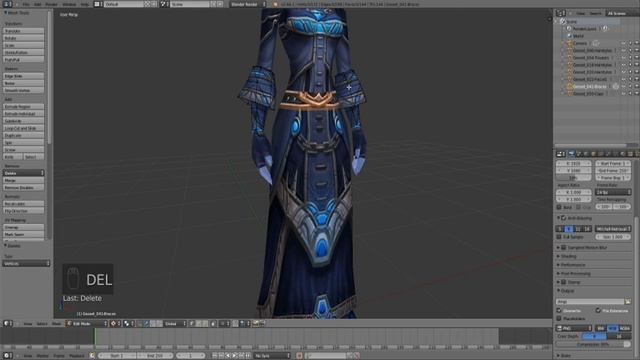Click the Camera object icon in Outliner
Image resolution: width=640 pixels, height=360 pixels.
coord(569,43)
